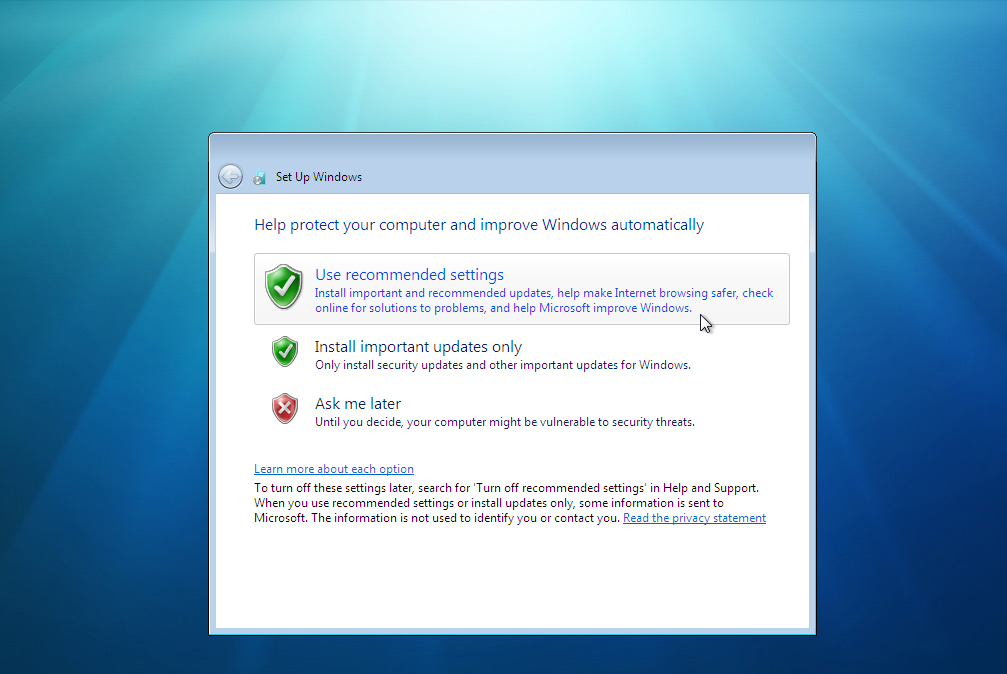Open Learn more about each option link
Viewport: 1007px width, 674px height.
coord(334,469)
